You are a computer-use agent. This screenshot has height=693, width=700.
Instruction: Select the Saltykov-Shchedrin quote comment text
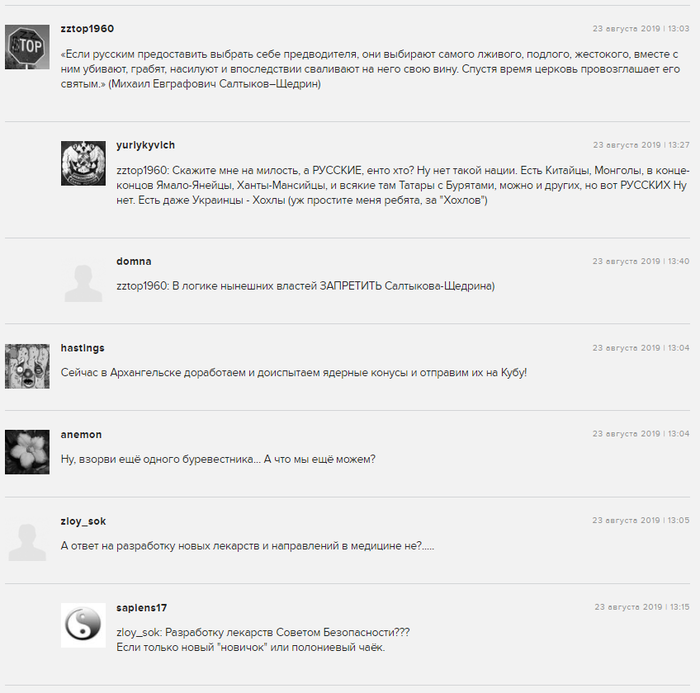[x=371, y=69]
